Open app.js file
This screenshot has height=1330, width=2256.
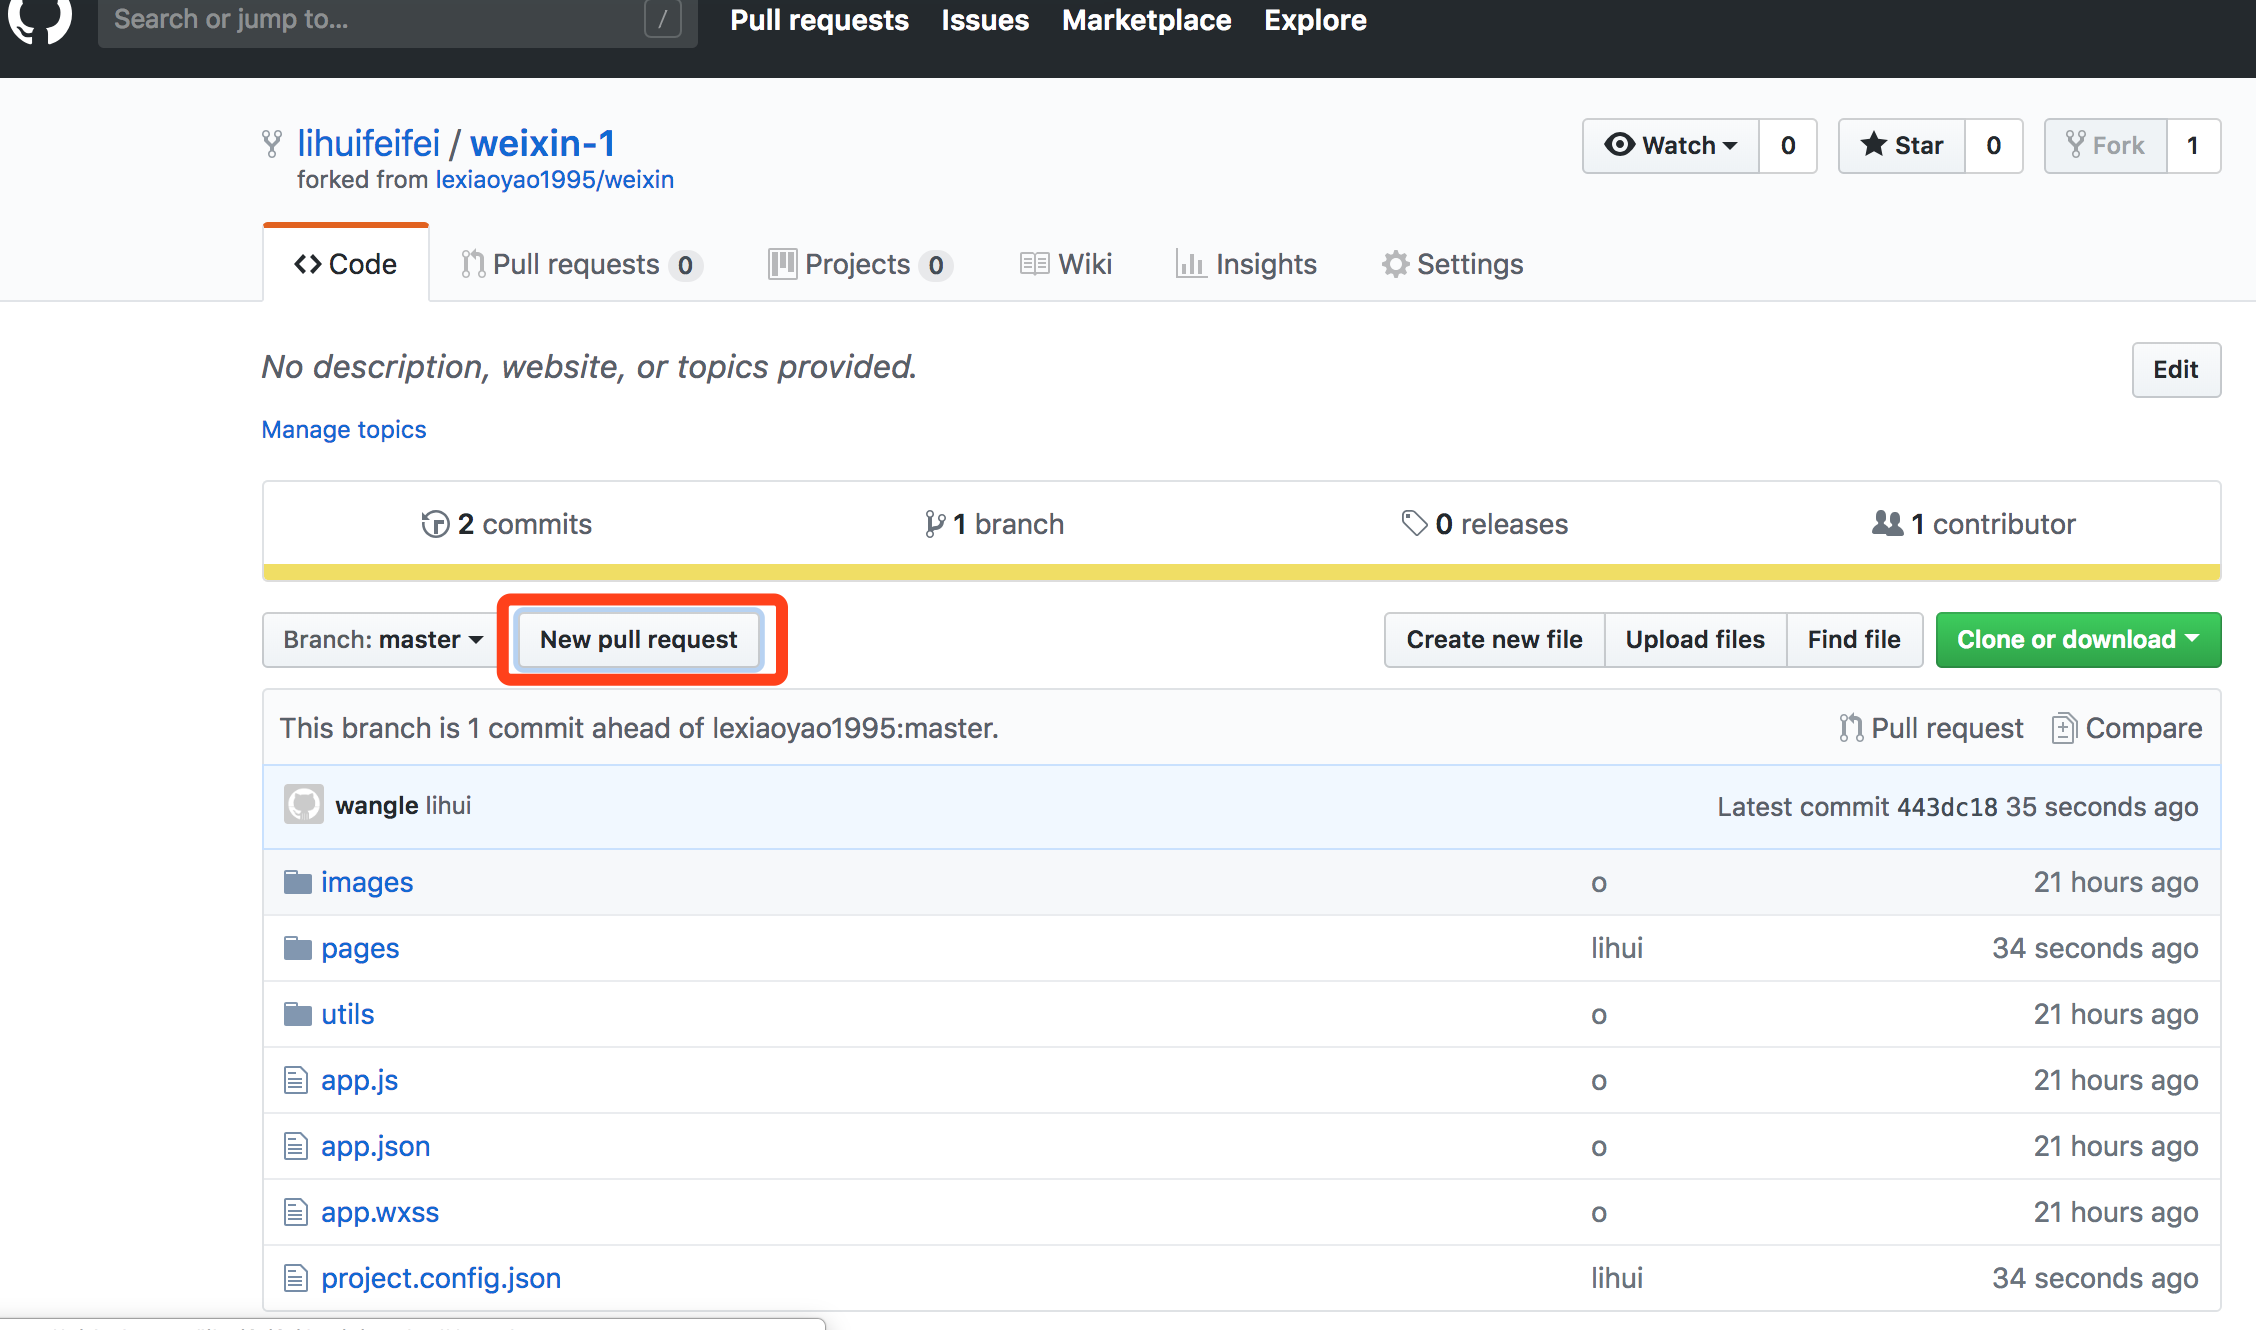click(x=360, y=1080)
